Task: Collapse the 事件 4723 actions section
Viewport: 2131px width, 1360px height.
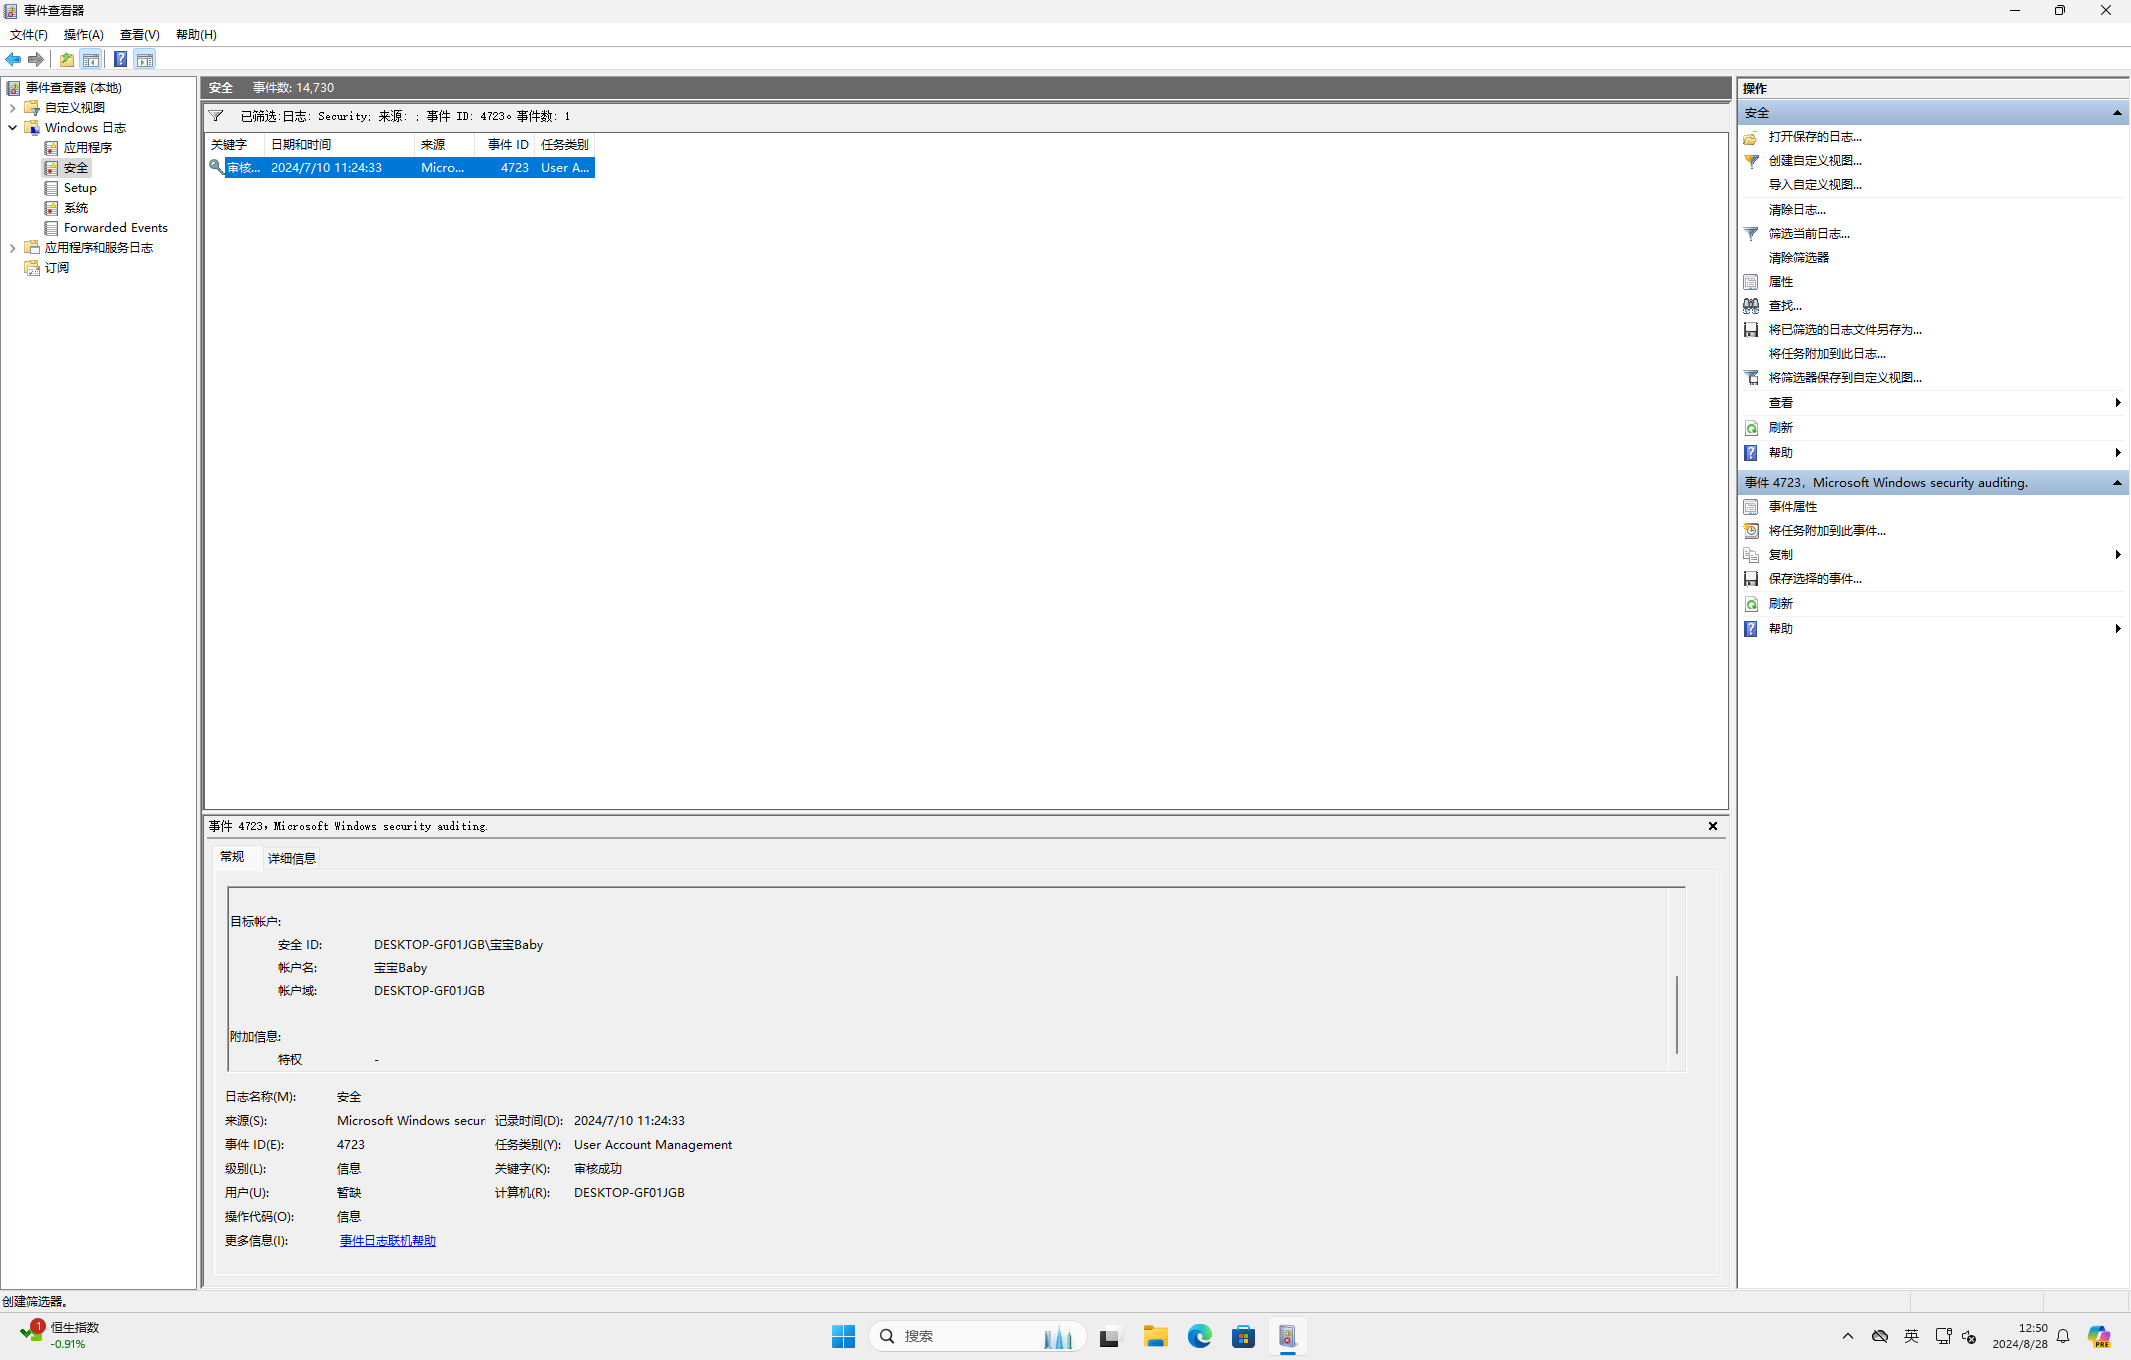Action: 2117,483
